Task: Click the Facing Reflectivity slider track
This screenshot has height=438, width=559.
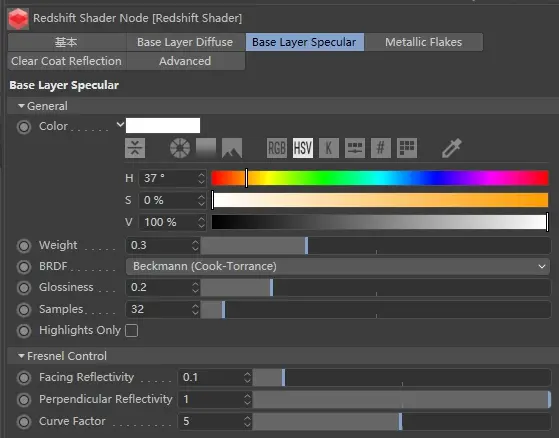Action: [x=402, y=377]
